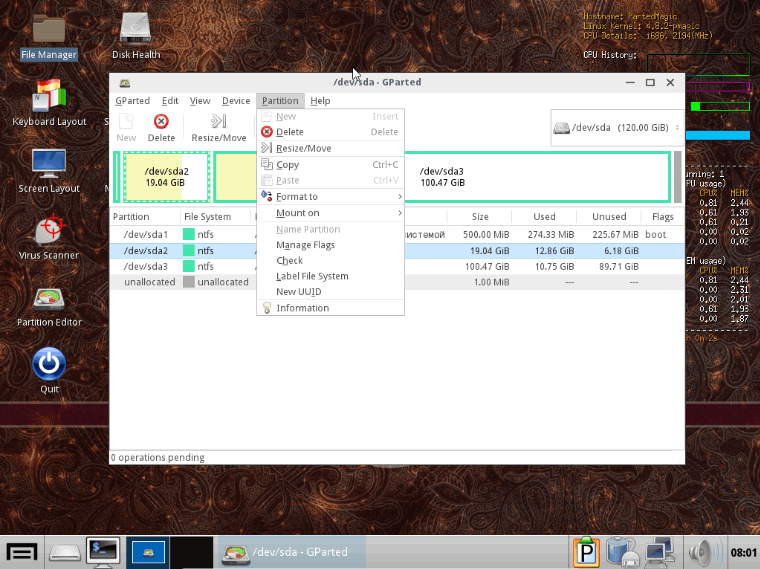This screenshot has width=760, height=569.
Task: Choose Delete in the Partition menu
Action: pos(331,132)
